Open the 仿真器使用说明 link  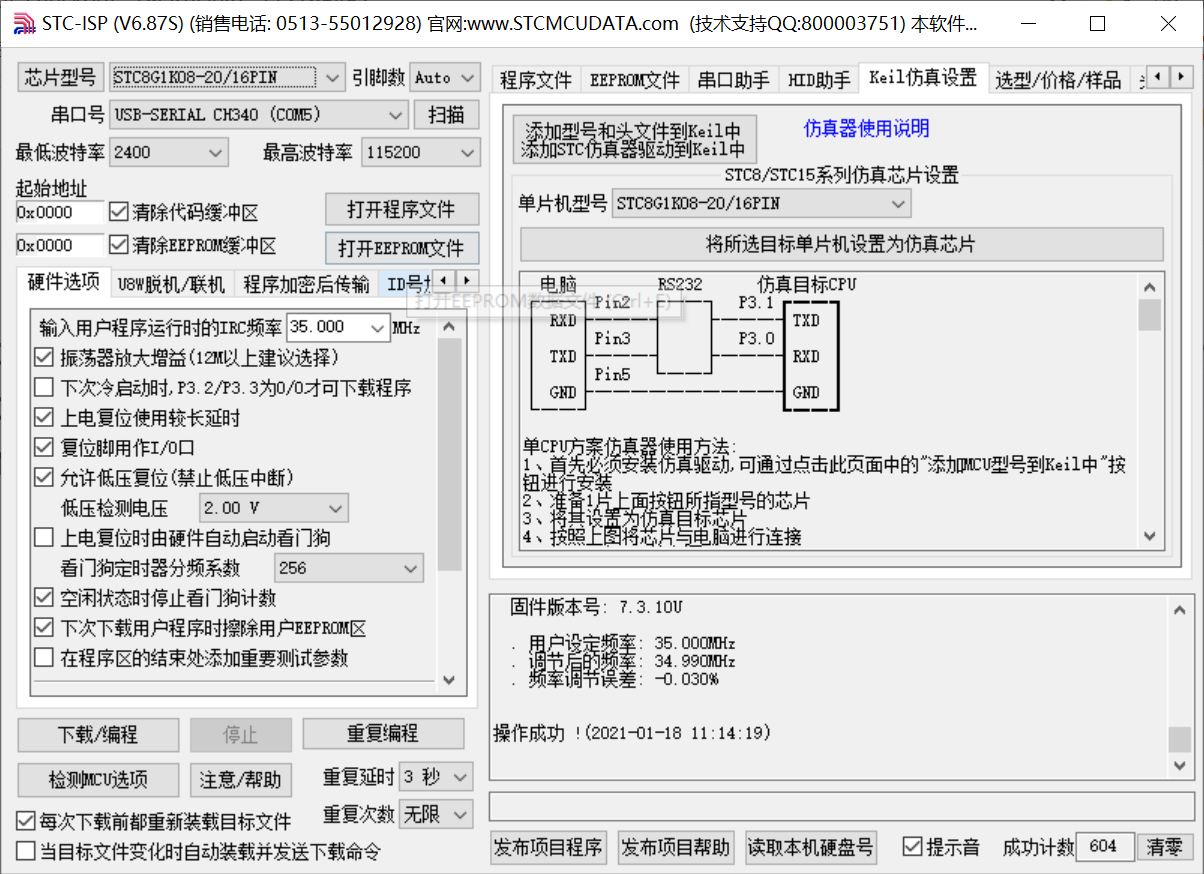(865, 129)
